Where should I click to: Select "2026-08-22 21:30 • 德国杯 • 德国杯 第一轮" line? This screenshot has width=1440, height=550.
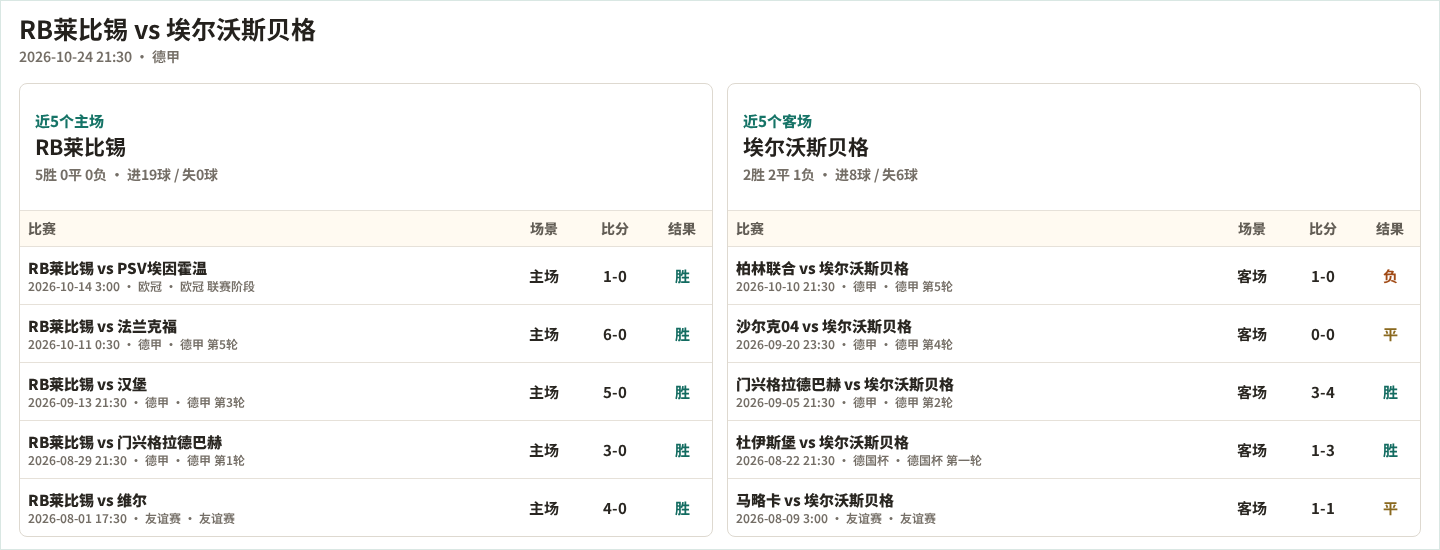[x=859, y=461]
